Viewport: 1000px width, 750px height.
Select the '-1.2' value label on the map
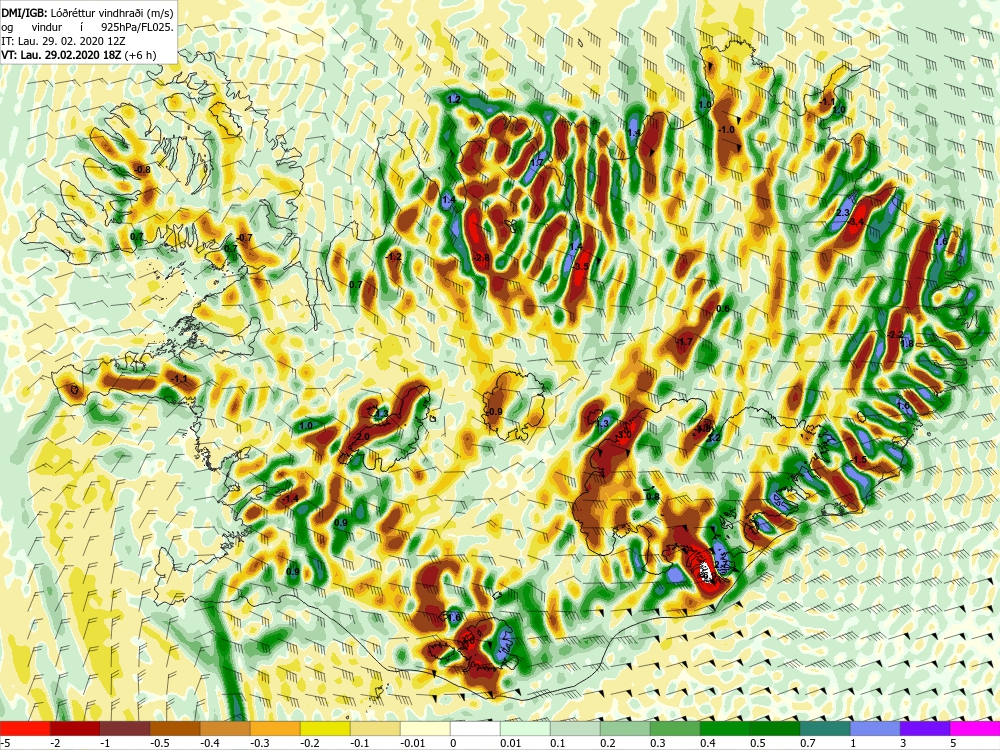pyautogui.click(x=393, y=257)
